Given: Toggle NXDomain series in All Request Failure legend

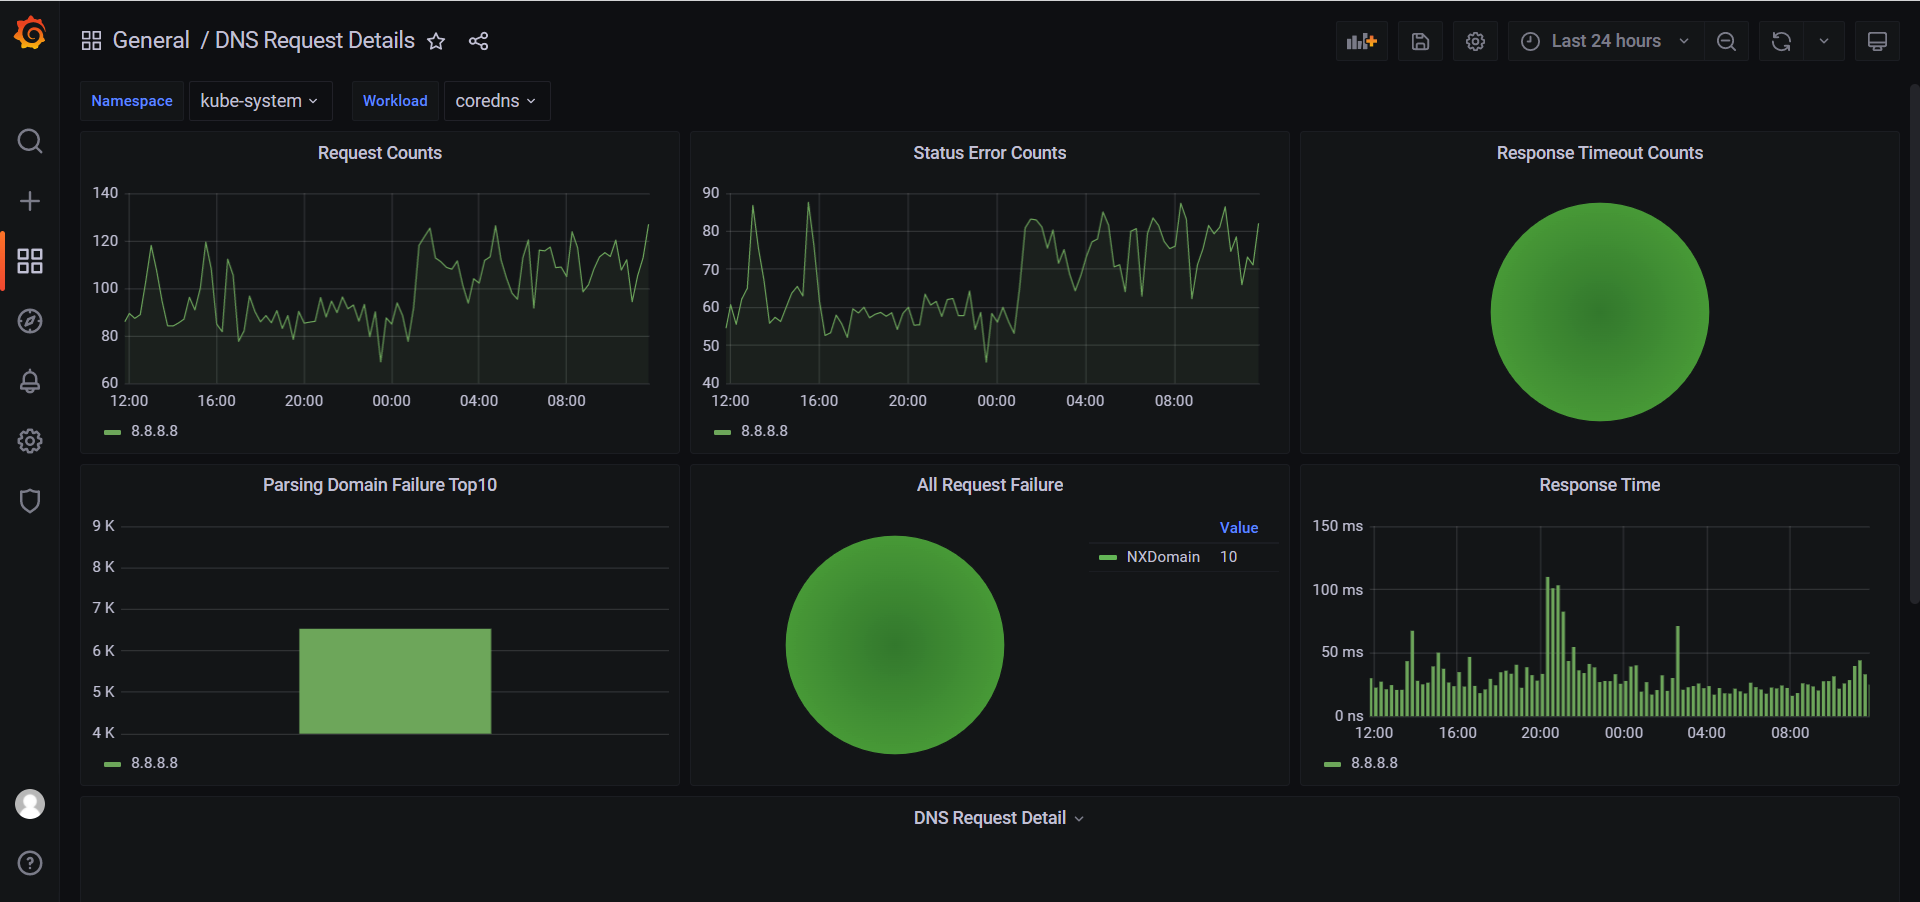Looking at the screenshot, I should tap(1162, 557).
